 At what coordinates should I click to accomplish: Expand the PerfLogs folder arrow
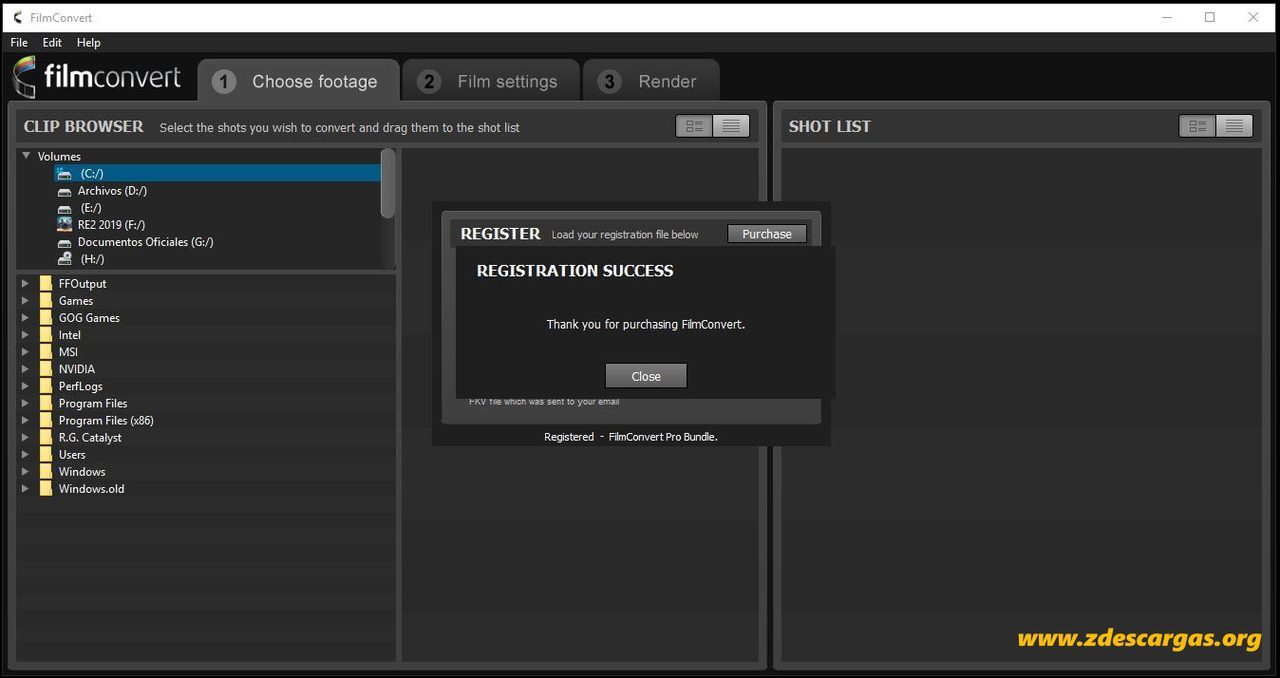(25, 386)
